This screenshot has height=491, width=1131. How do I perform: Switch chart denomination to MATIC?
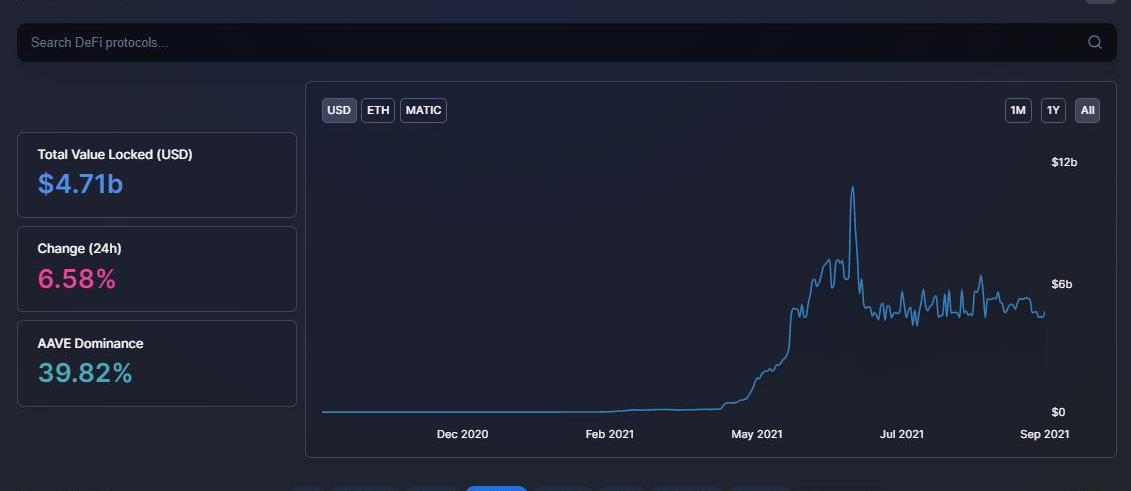tap(423, 110)
